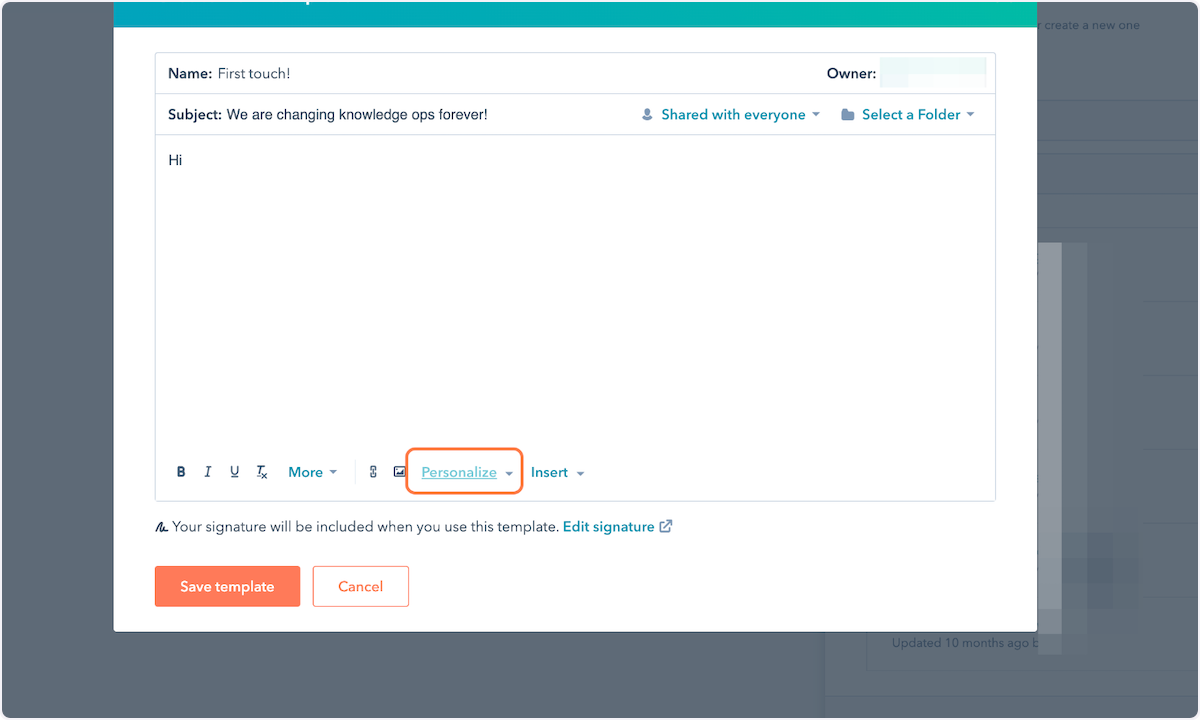Viewport: 1200px width, 720px height.
Task: Toggle bold formatting in editor toolbar
Action: 181,472
